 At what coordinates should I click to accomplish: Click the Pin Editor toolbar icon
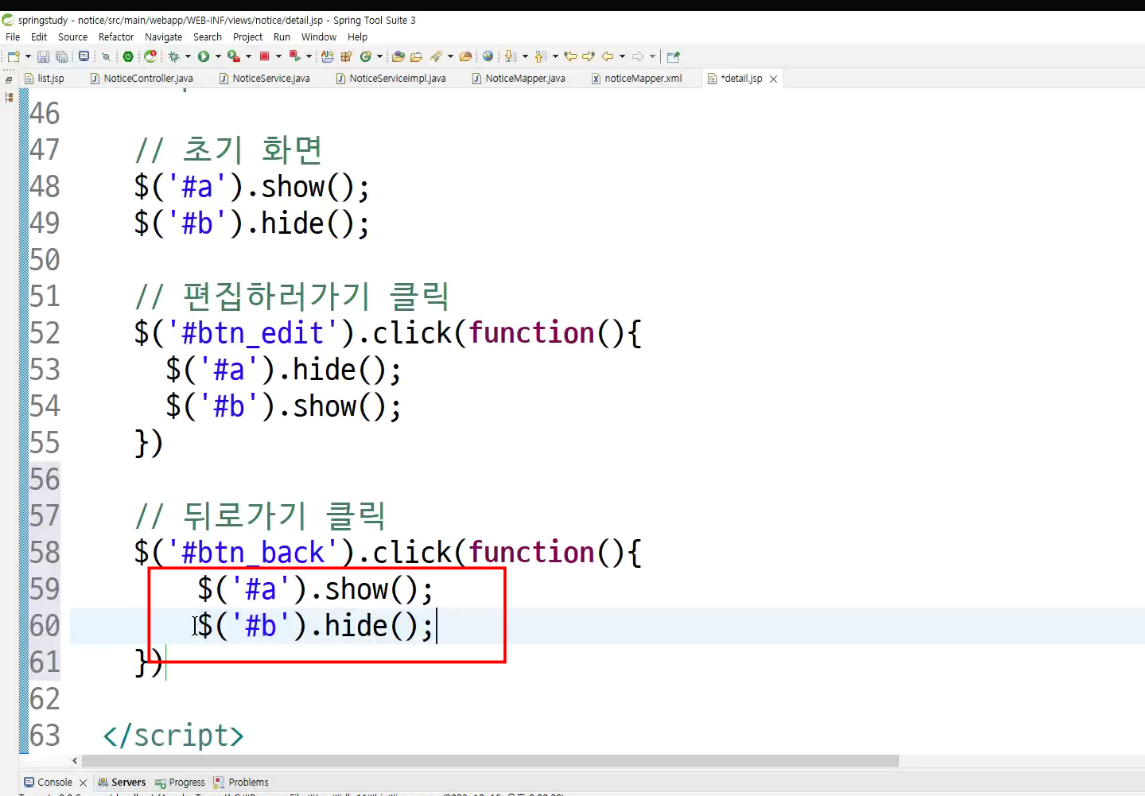pos(673,56)
